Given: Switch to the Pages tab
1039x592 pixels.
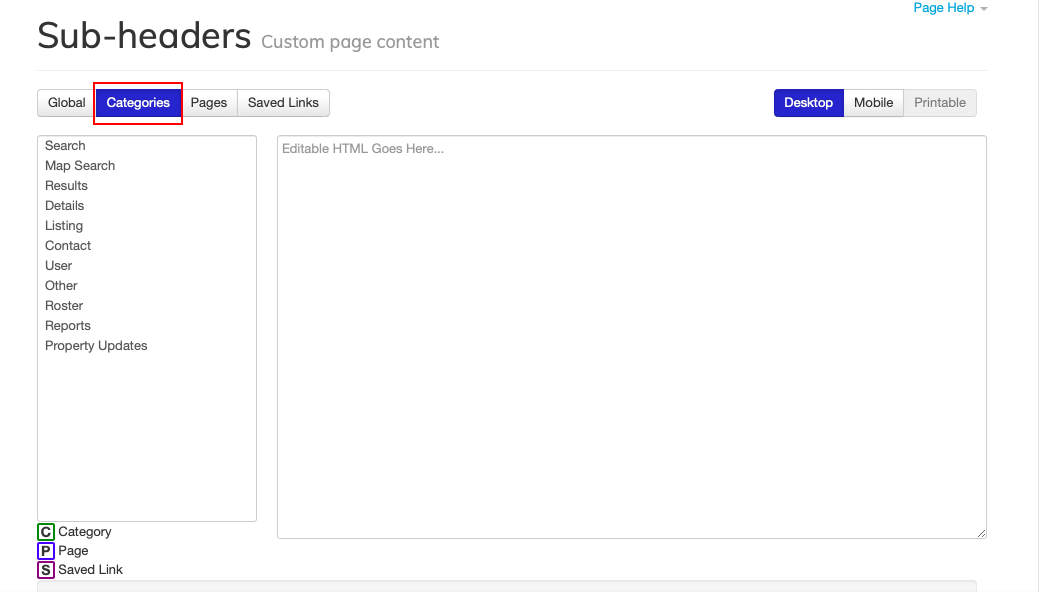Looking at the screenshot, I should (x=209, y=102).
